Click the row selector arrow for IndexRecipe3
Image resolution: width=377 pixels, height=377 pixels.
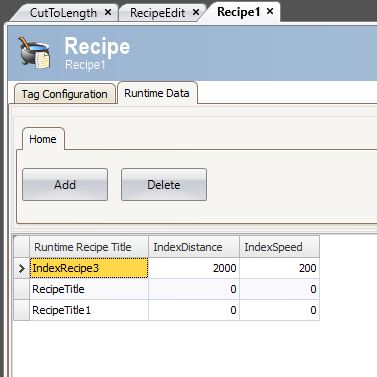point(22,268)
